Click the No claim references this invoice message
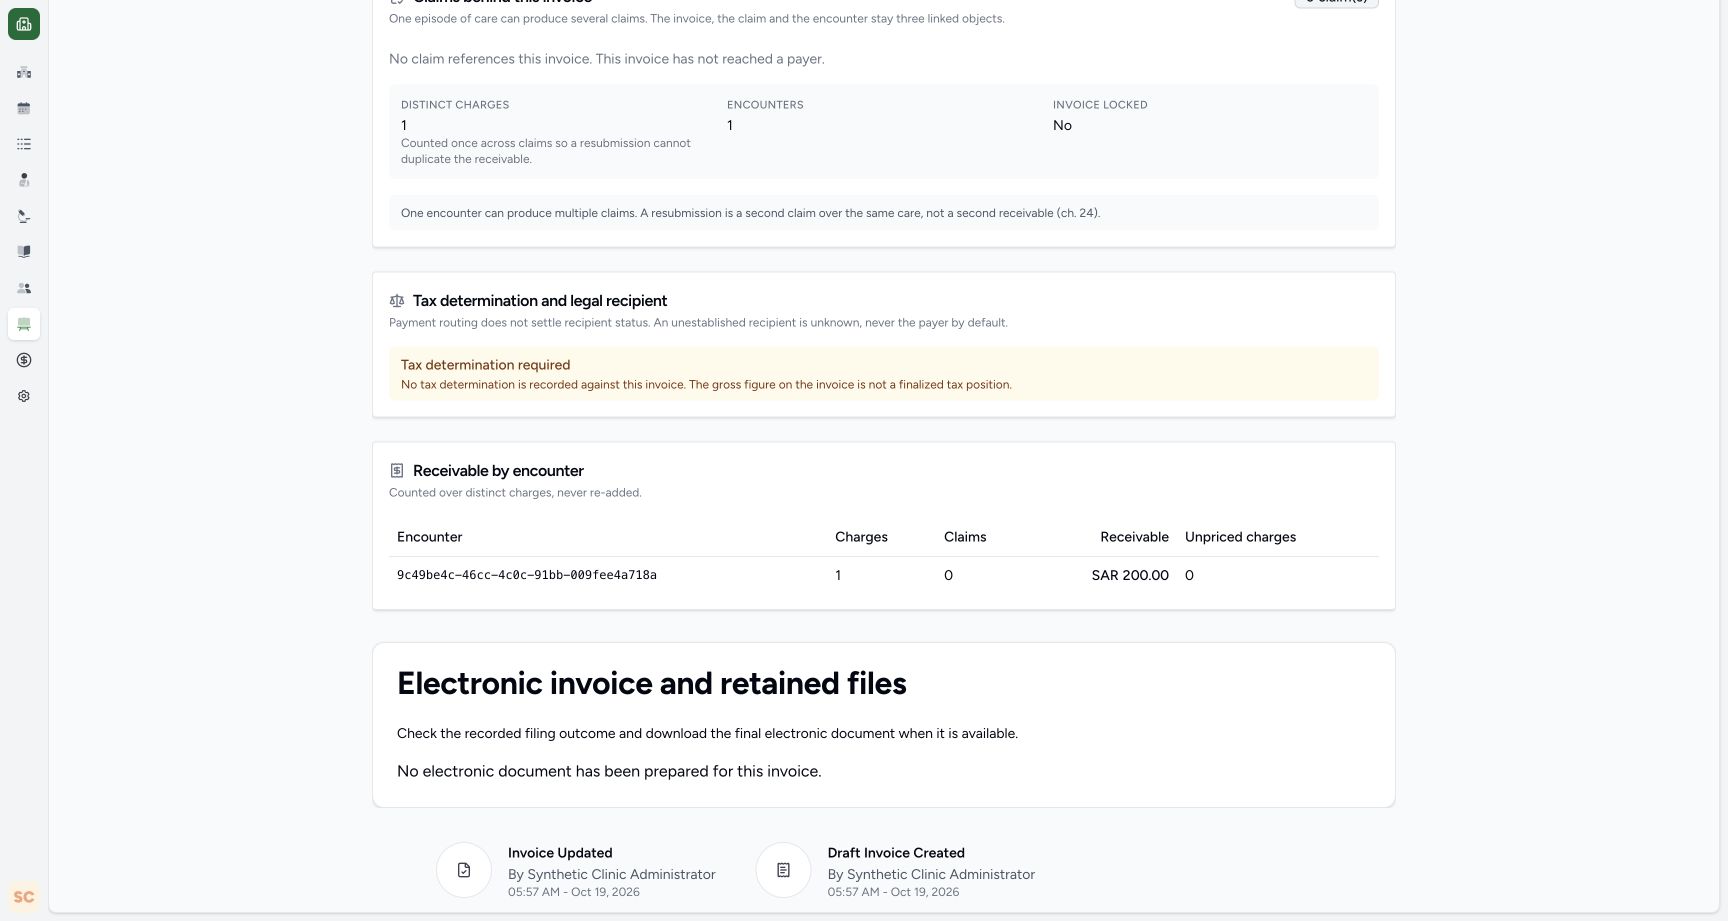Screen dimensions: 1728x921 607,59
